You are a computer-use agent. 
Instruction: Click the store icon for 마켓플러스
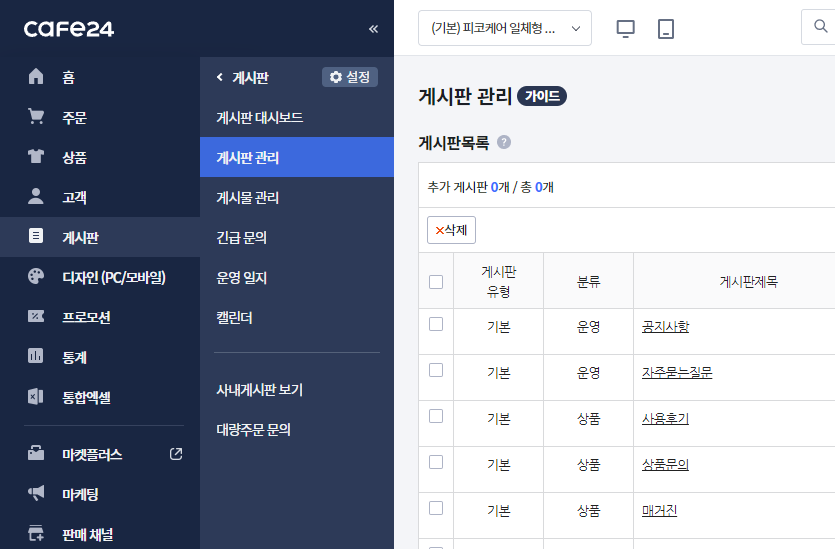coord(36,453)
